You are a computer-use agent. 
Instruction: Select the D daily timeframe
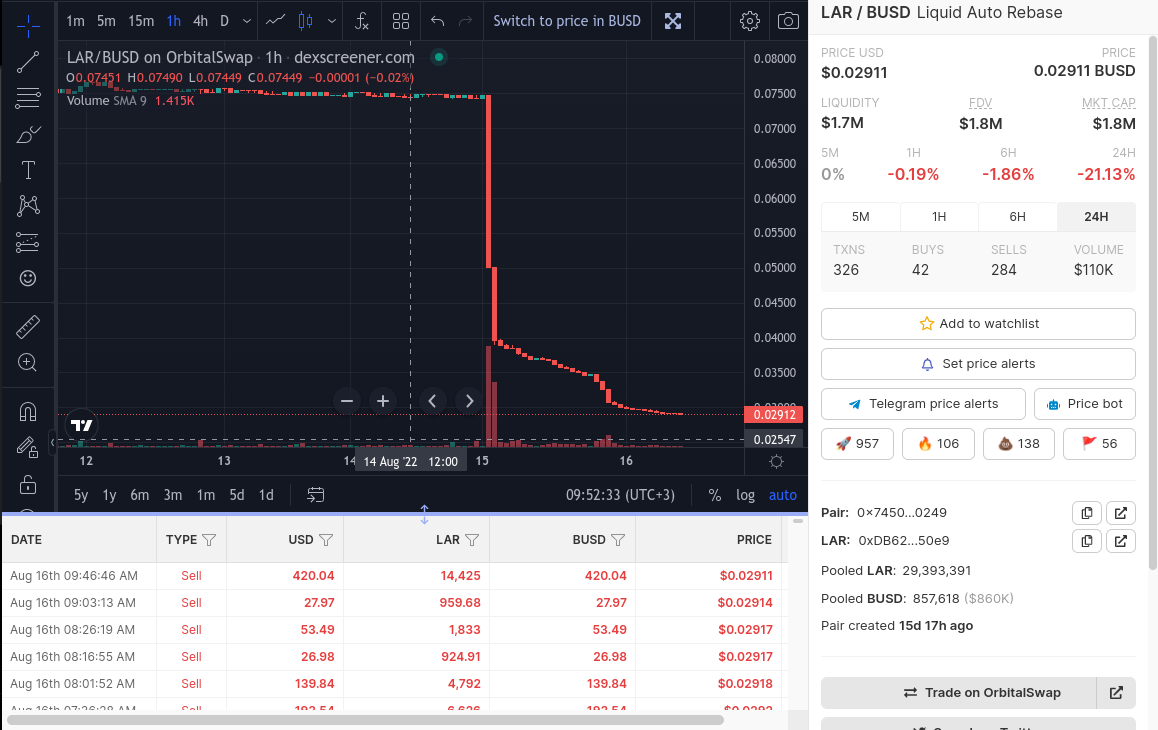[x=225, y=21]
